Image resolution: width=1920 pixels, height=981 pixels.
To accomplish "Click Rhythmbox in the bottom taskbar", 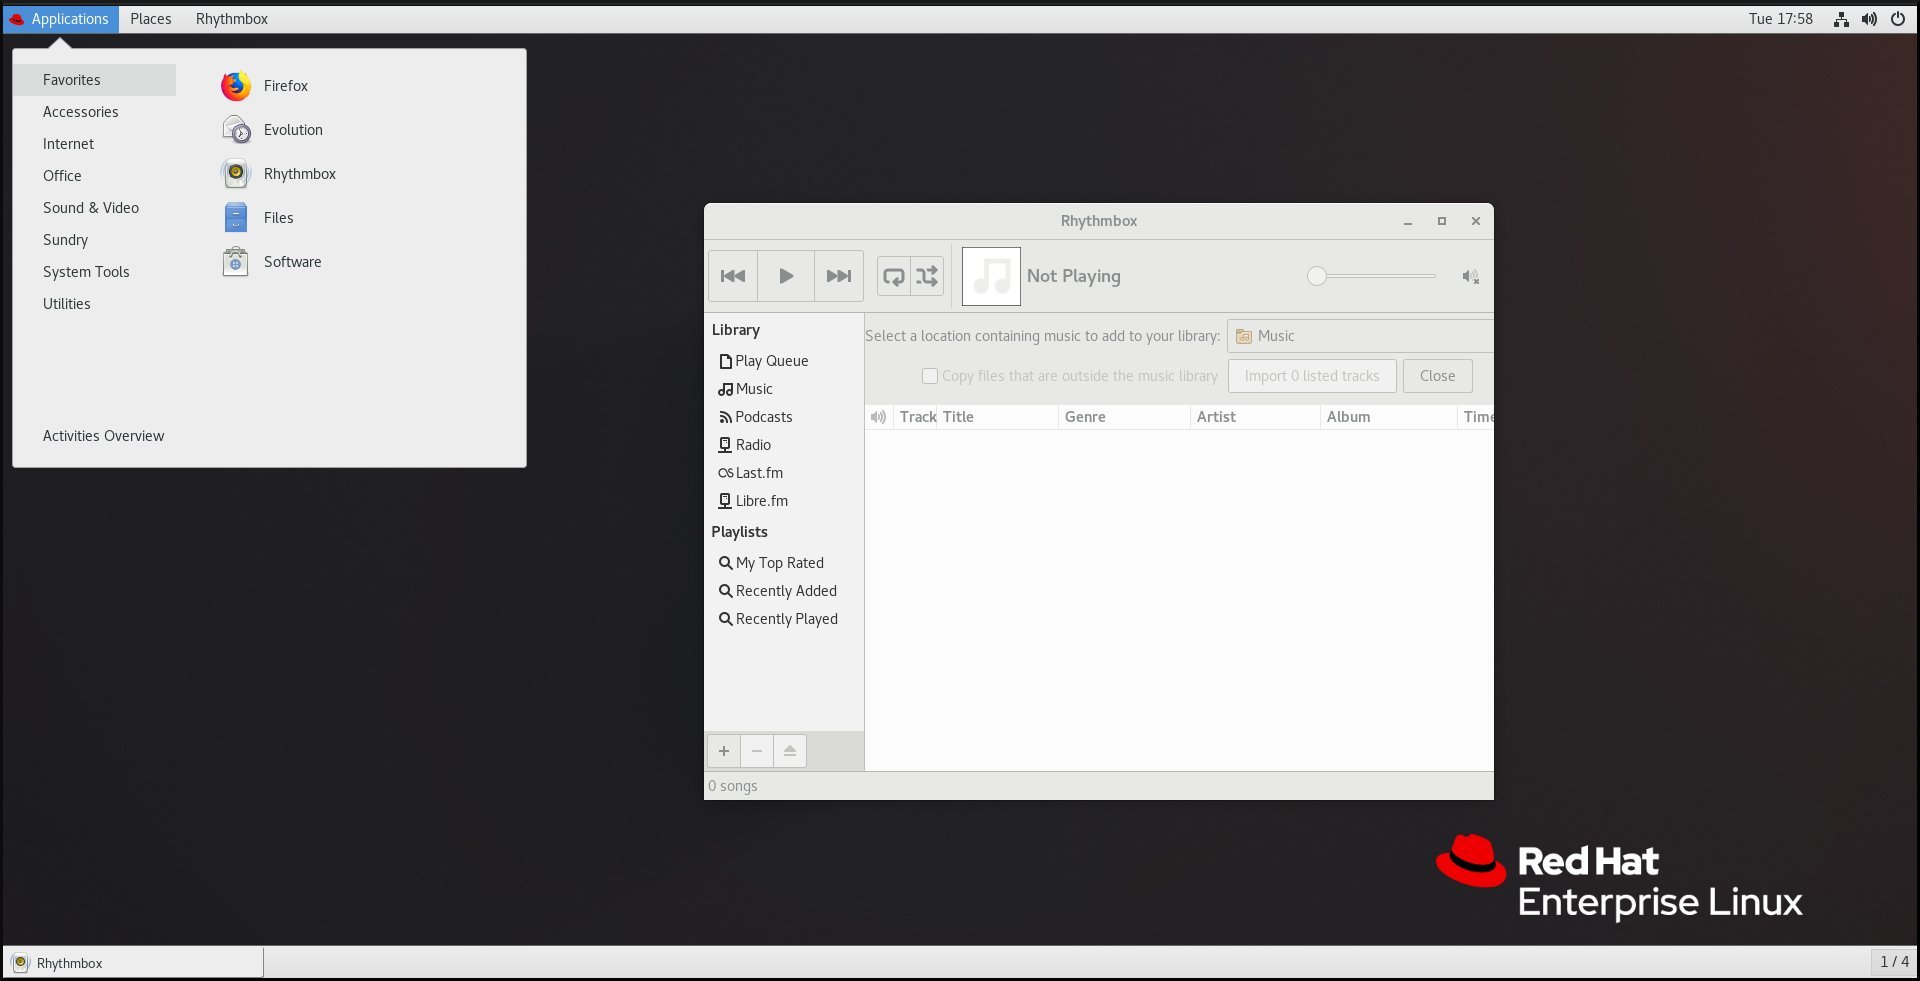I will 134,963.
